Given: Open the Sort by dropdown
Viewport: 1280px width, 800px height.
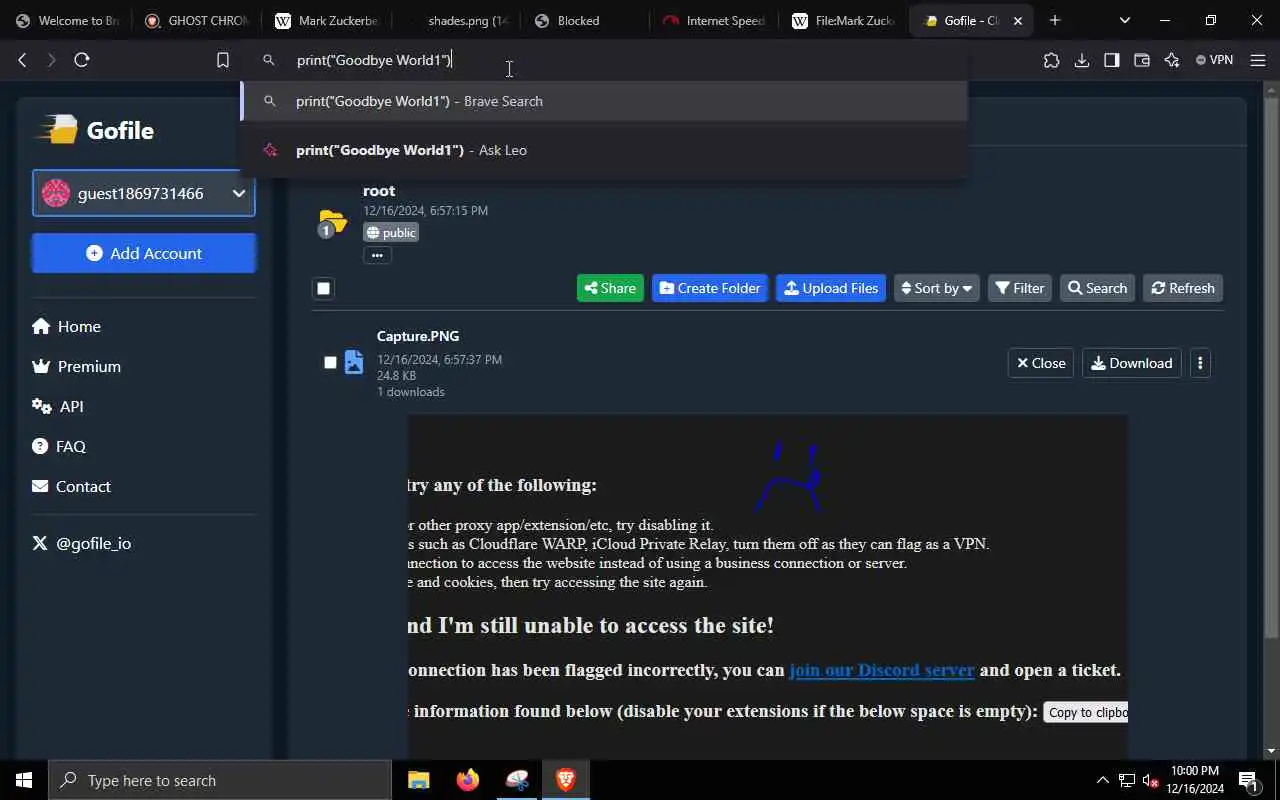Looking at the screenshot, I should click(937, 288).
